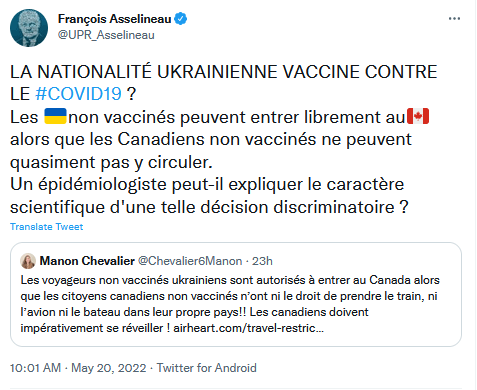The image size is (477, 390).
Task: Click the 23h timestamp of quoted tweet
Action: pyautogui.click(x=262, y=261)
